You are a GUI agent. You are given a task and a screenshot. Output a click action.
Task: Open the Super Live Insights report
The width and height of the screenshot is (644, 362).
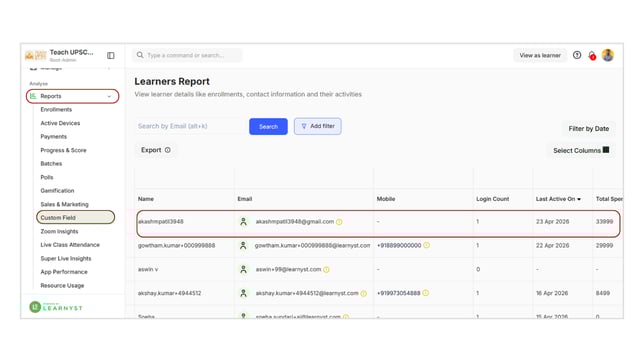click(66, 258)
